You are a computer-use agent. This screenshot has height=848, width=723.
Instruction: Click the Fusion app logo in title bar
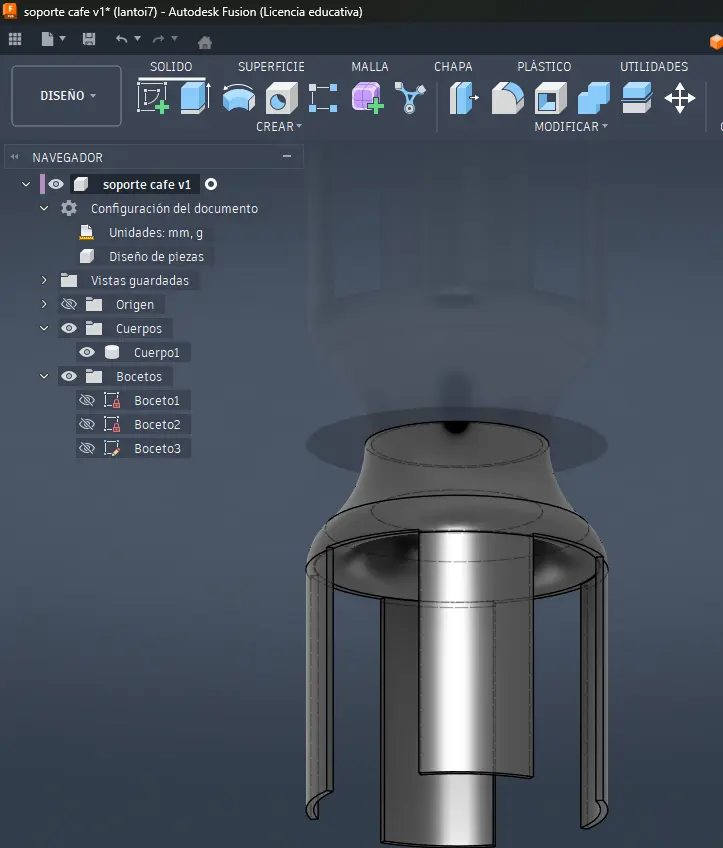tap(10, 11)
